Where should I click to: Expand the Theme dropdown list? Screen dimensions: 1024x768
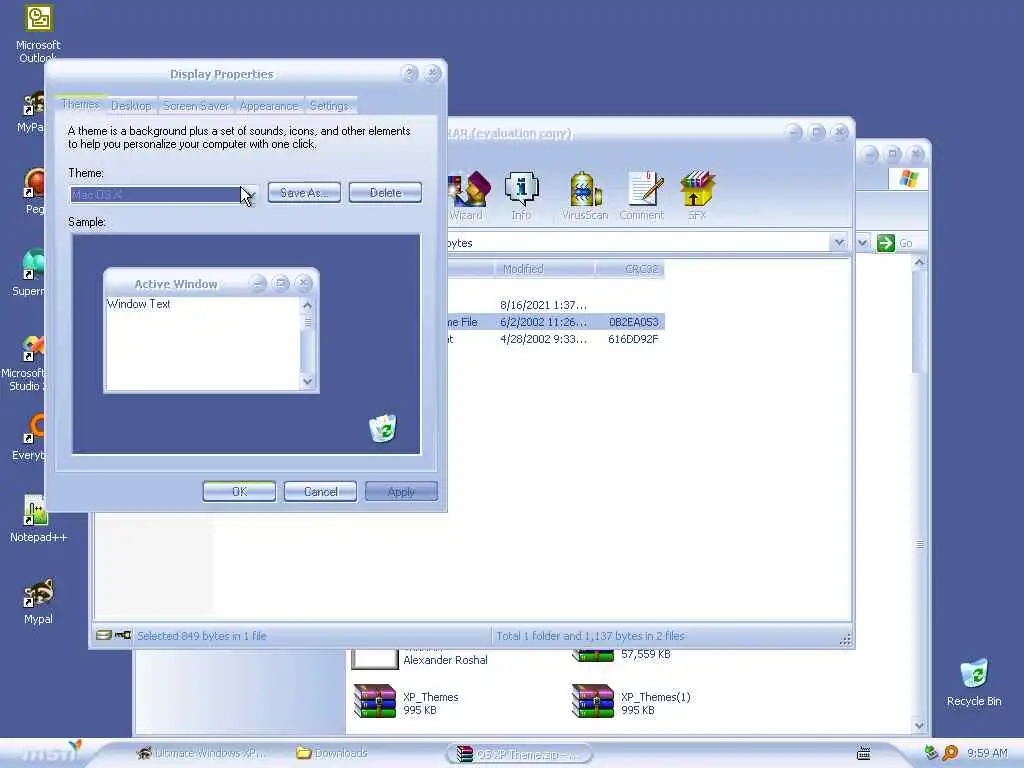(249, 195)
